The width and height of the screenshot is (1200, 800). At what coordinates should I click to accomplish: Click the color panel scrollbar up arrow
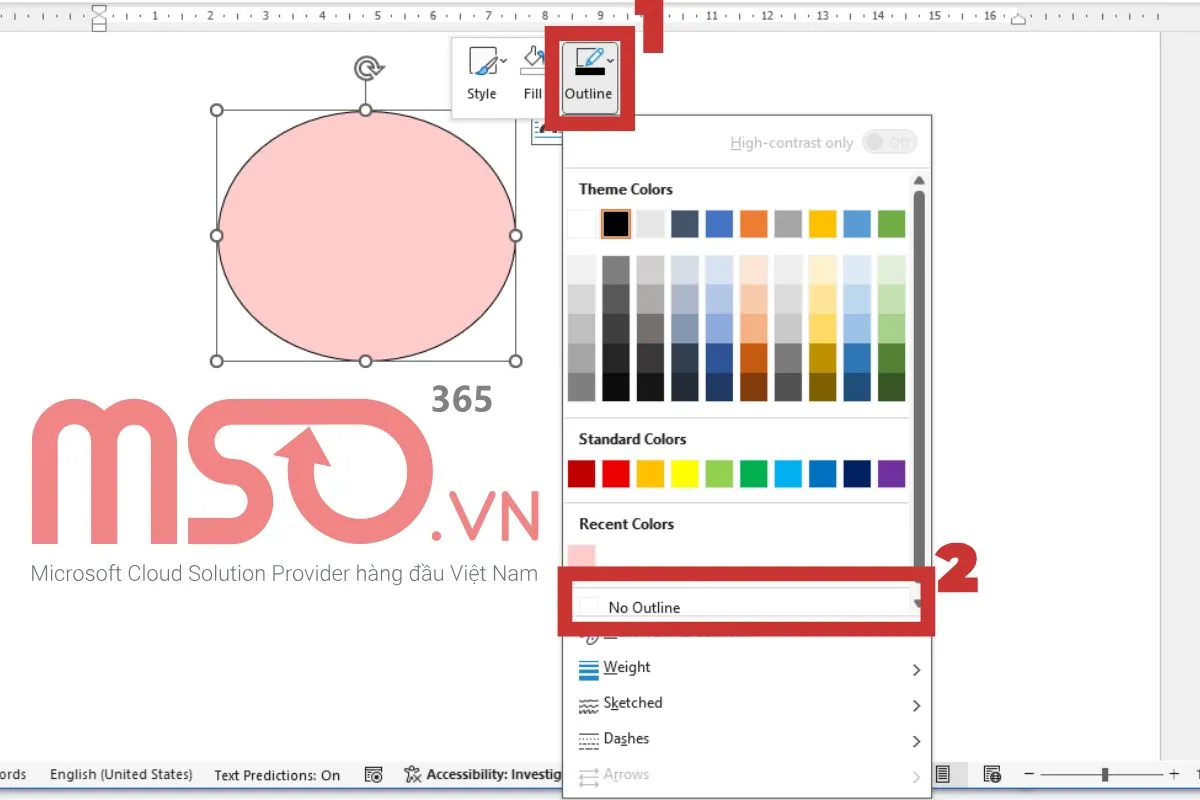(x=918, y=181)
